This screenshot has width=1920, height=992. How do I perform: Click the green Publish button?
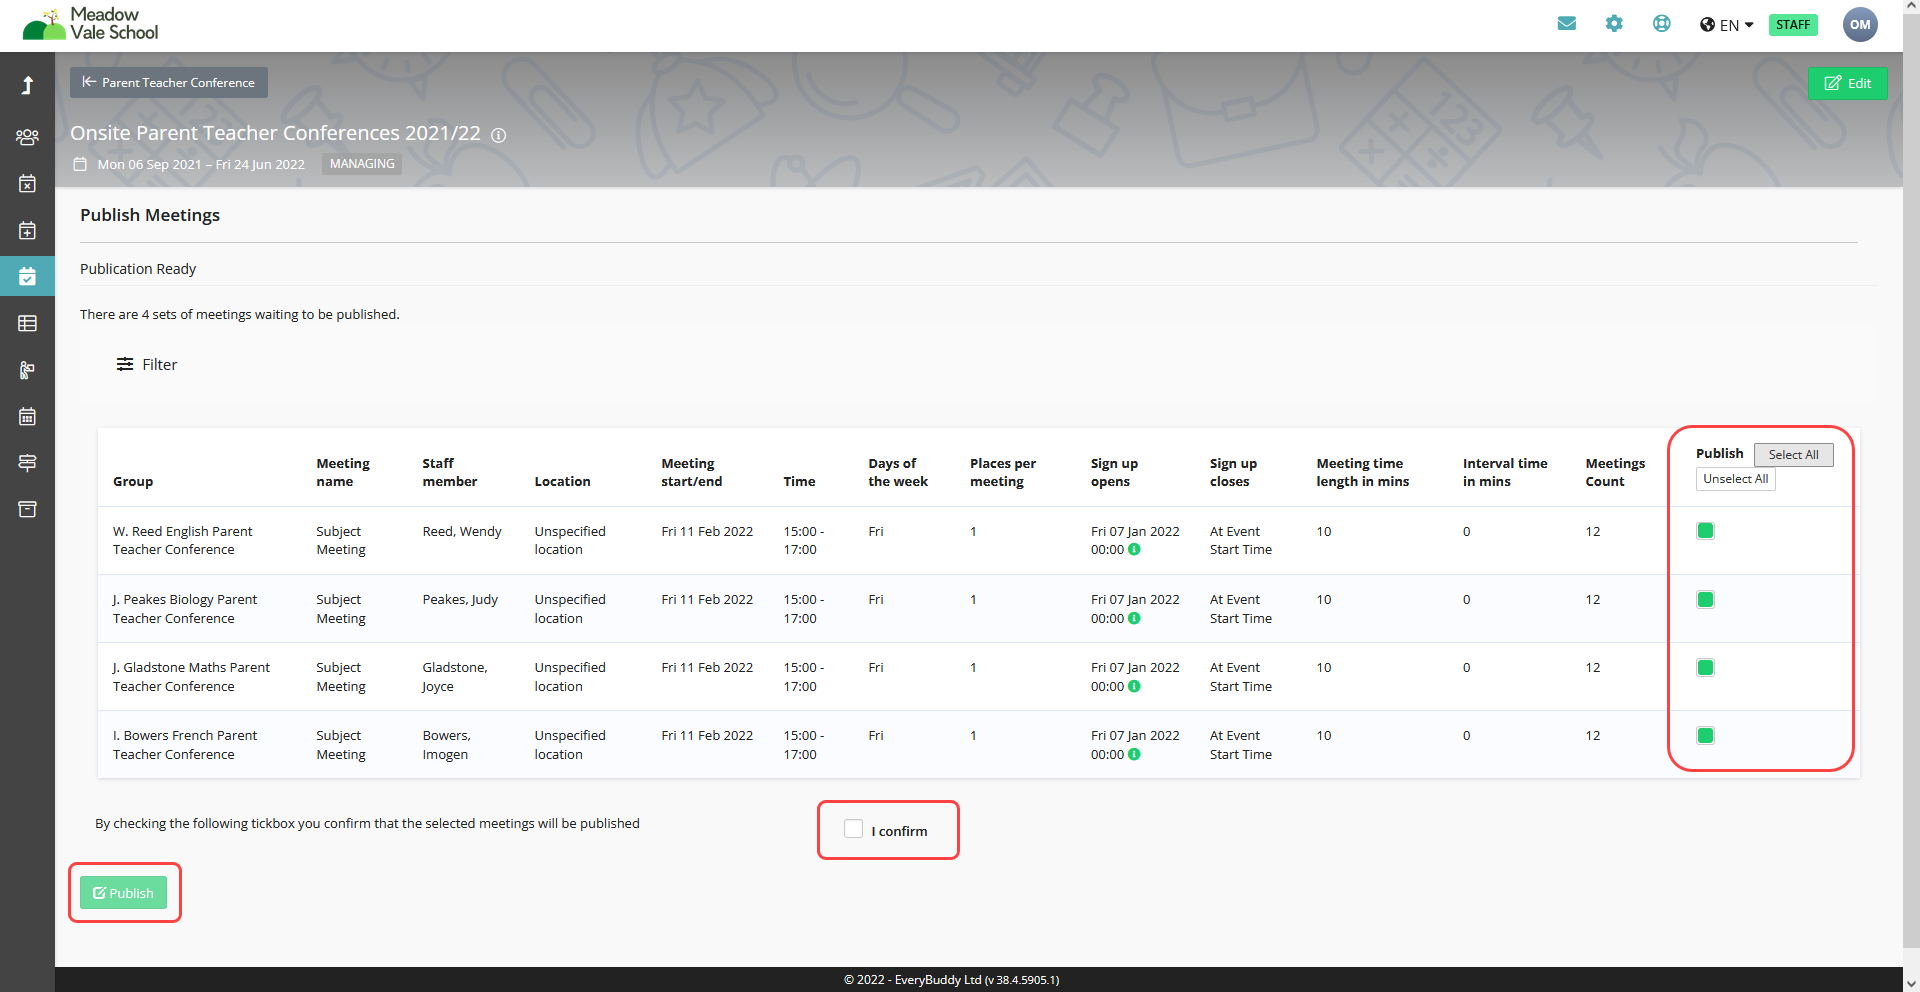(123, 893)
